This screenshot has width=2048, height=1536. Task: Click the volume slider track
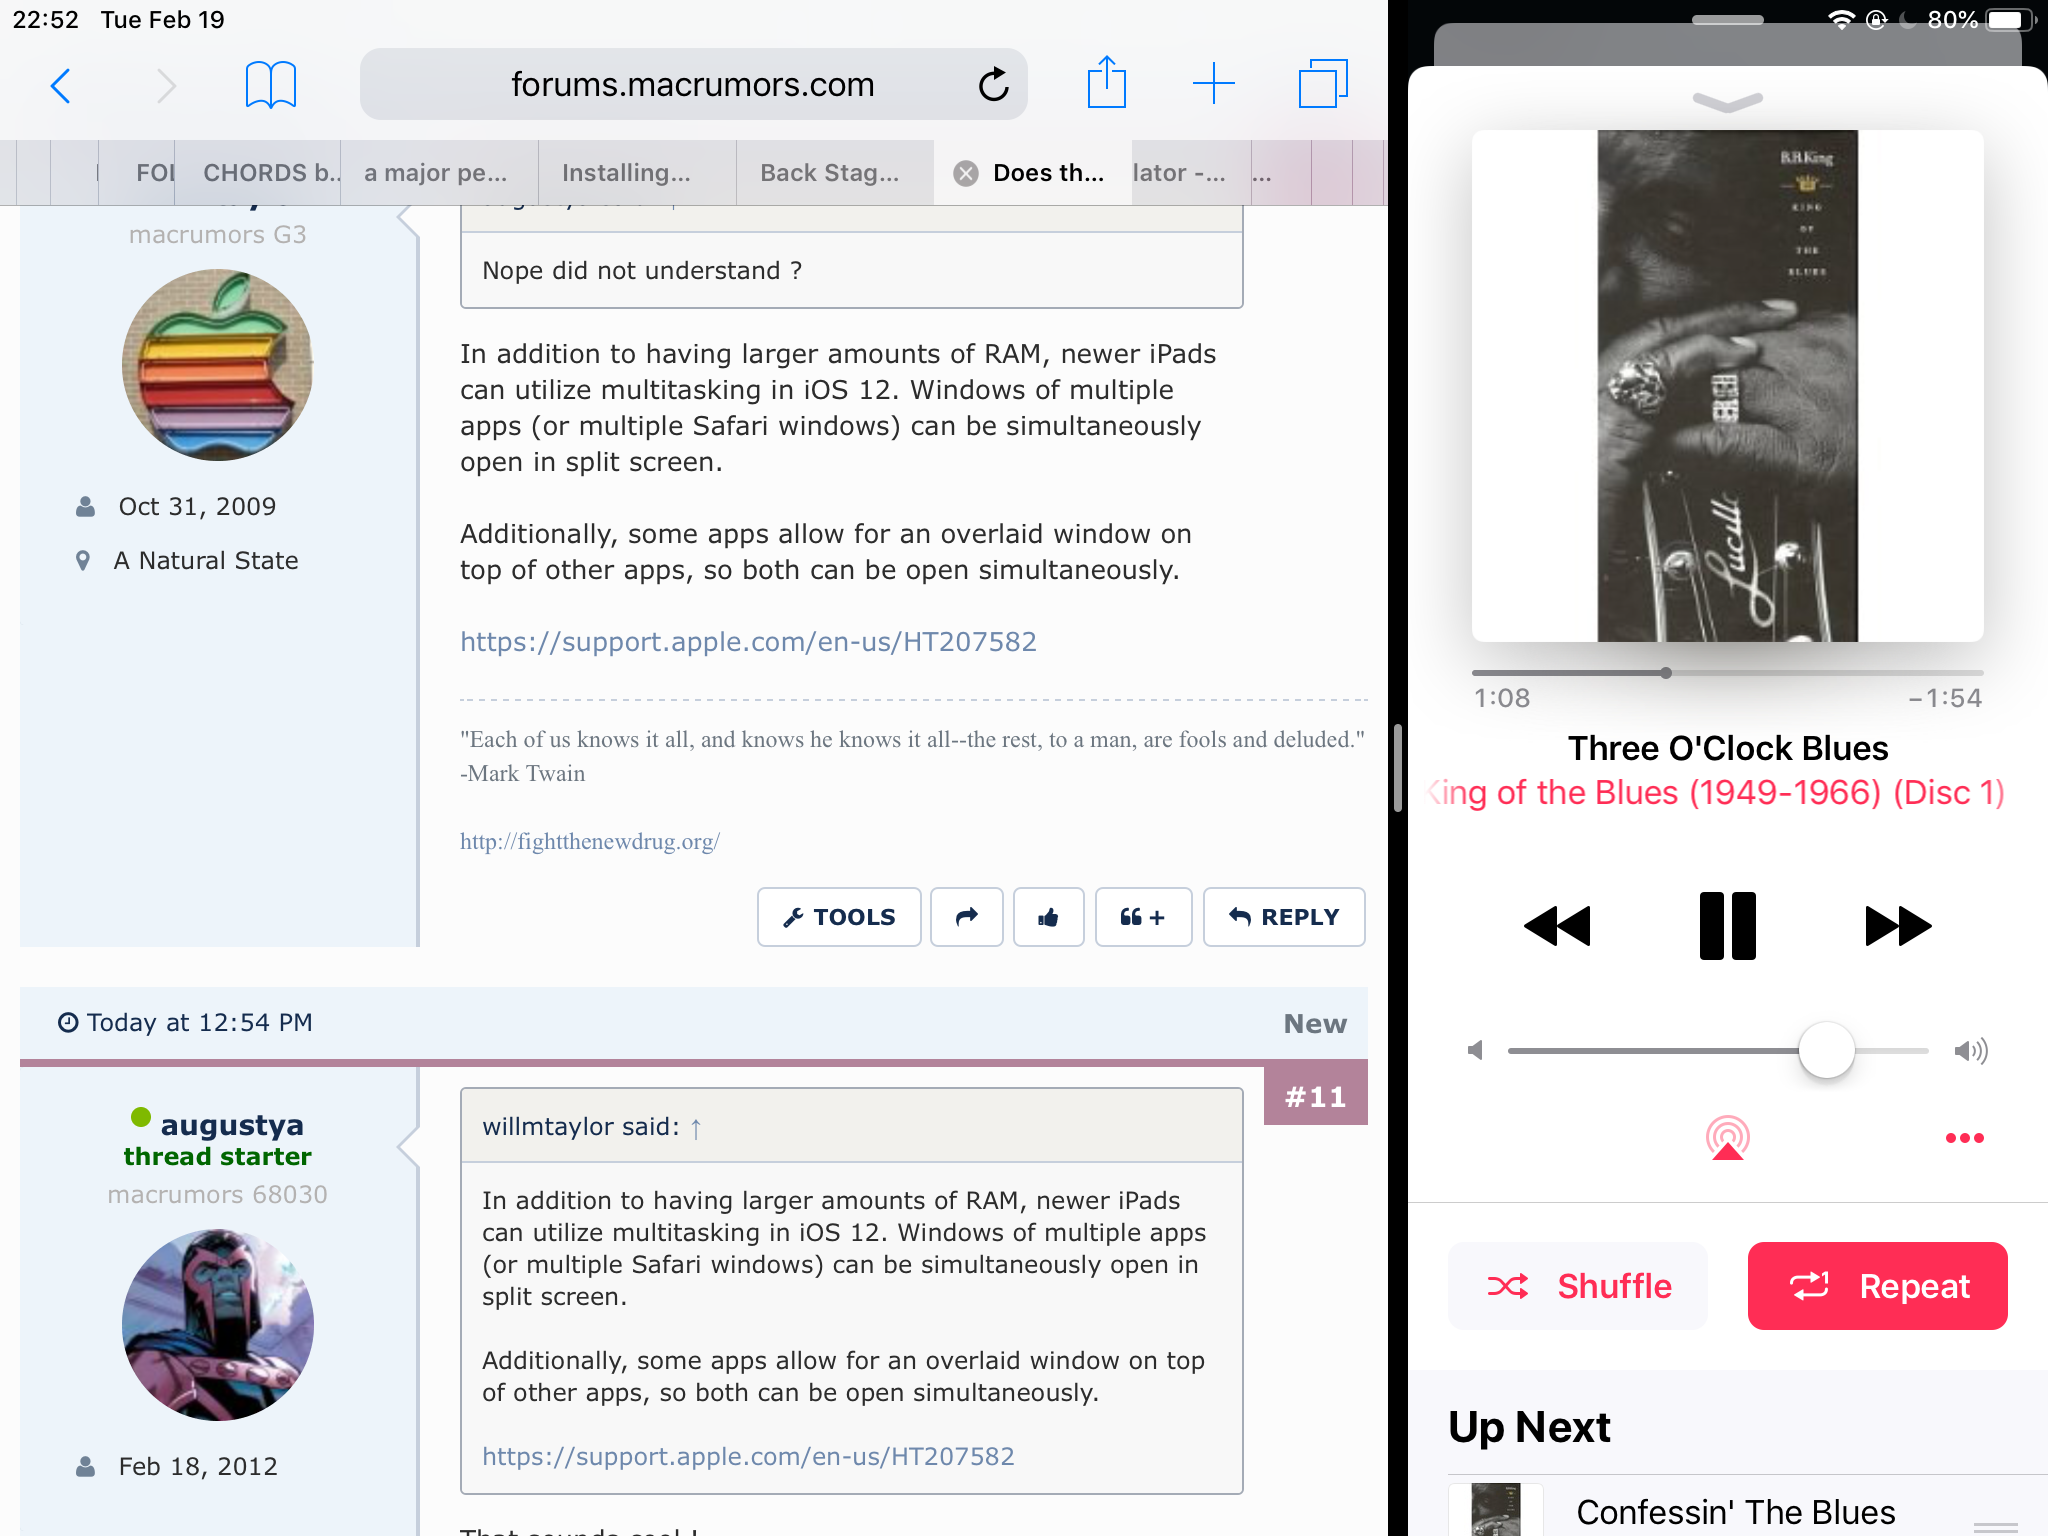(x=1650, y=1051)
